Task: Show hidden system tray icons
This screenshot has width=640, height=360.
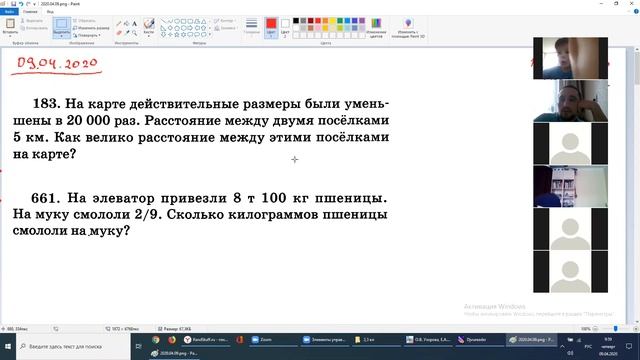Action: [x=562, y=347]
